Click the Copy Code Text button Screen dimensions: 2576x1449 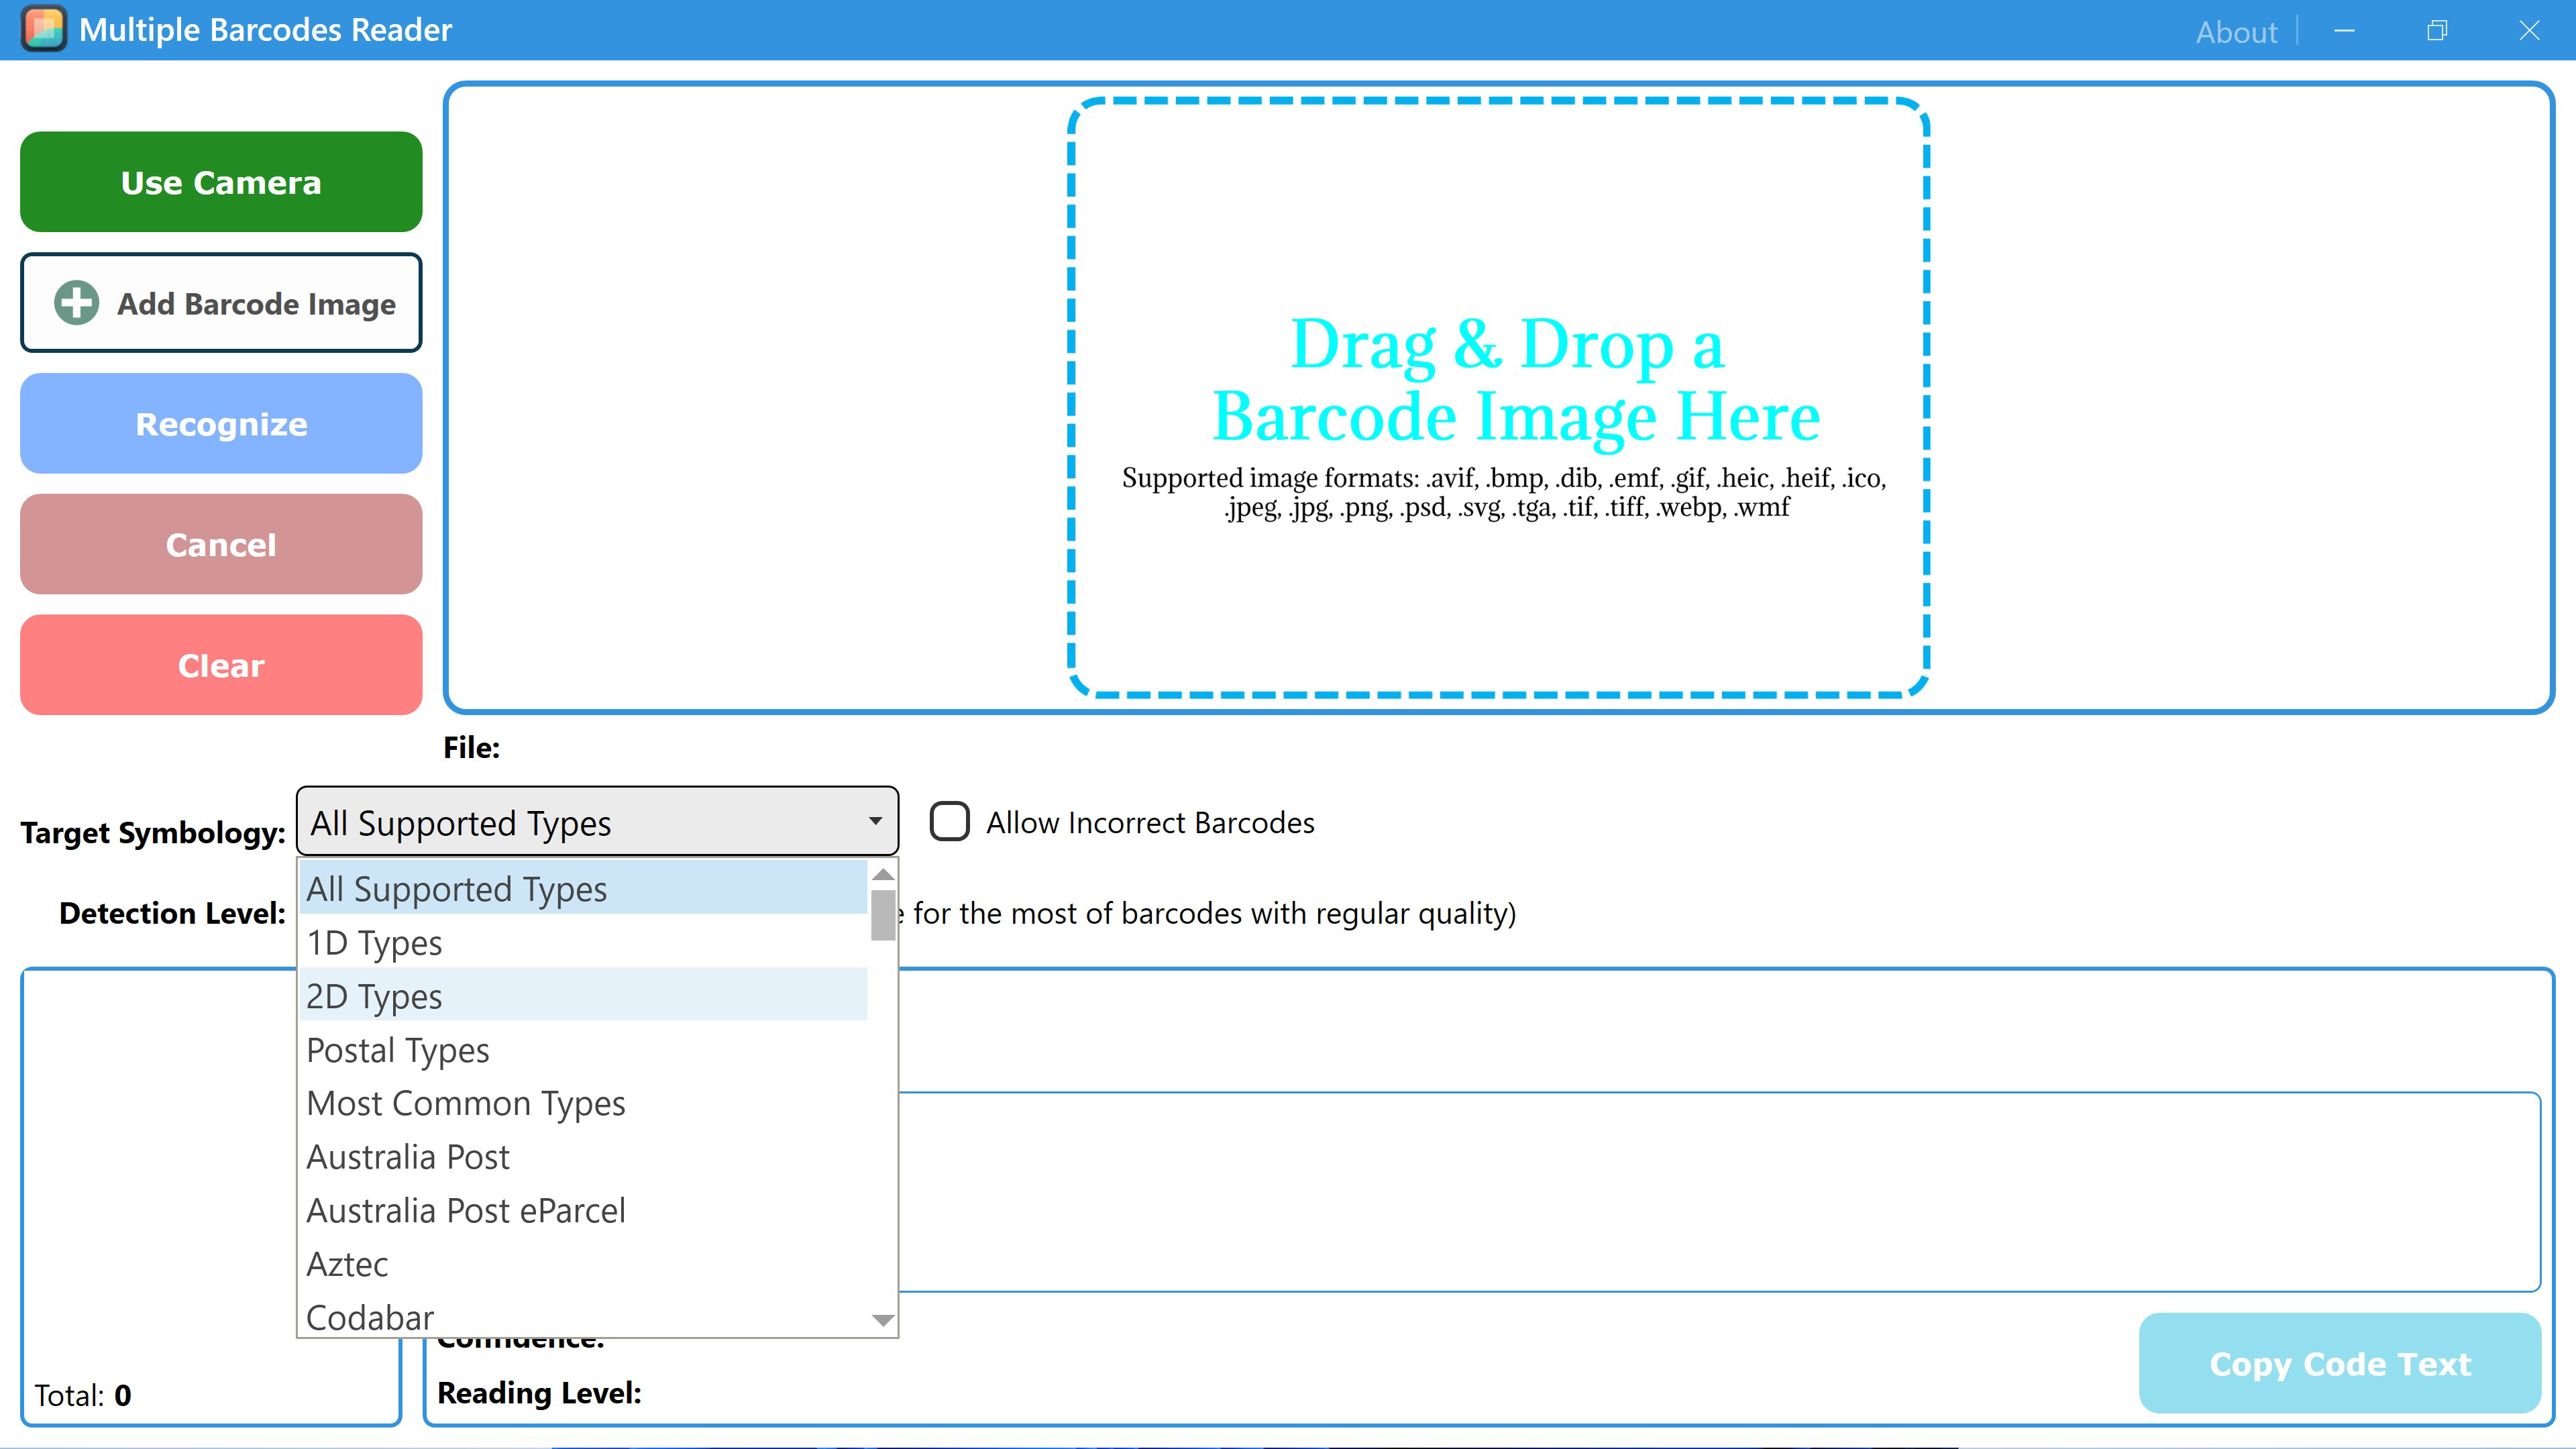(2339, 1363)
